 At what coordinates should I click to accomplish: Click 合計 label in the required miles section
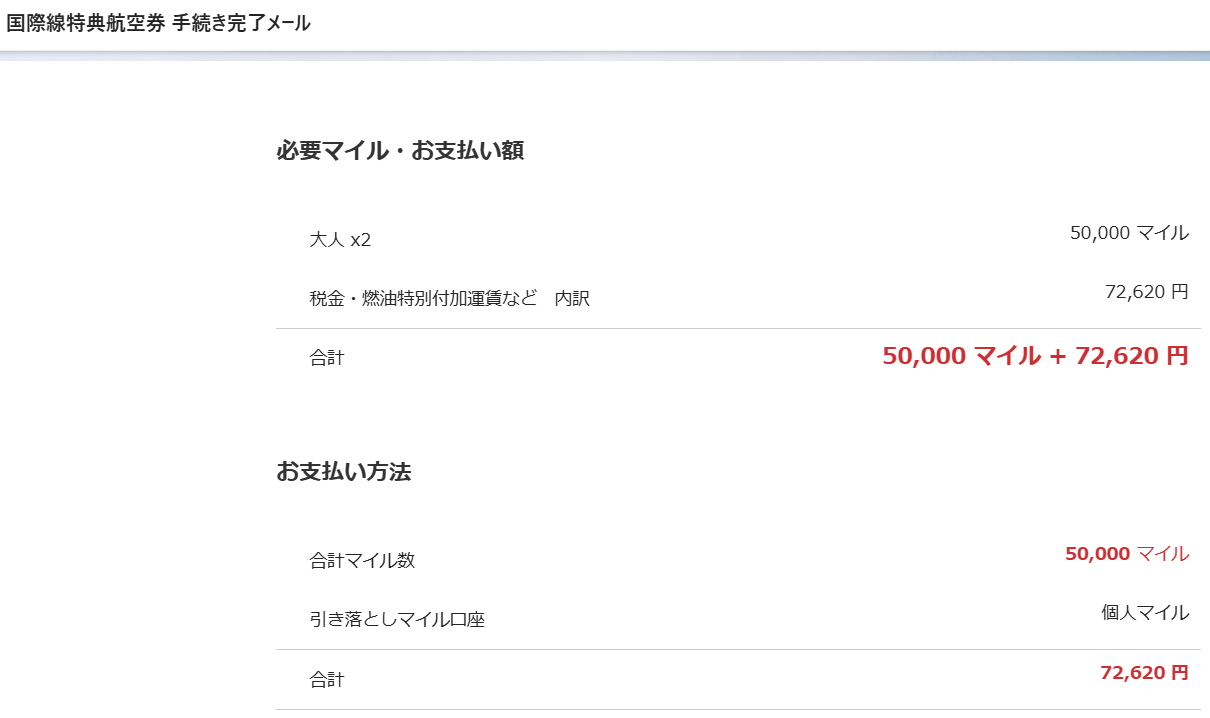327,358
